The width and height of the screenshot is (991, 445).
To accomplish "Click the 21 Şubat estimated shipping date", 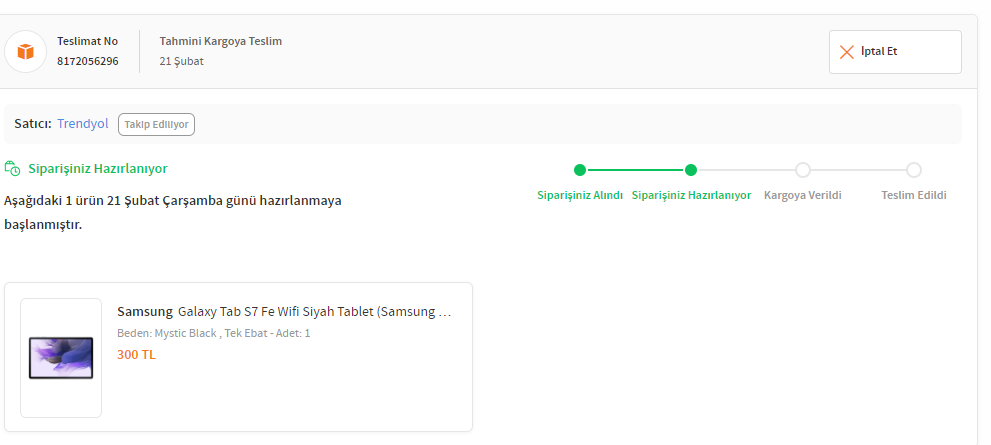I will click(x=182, y=61).
